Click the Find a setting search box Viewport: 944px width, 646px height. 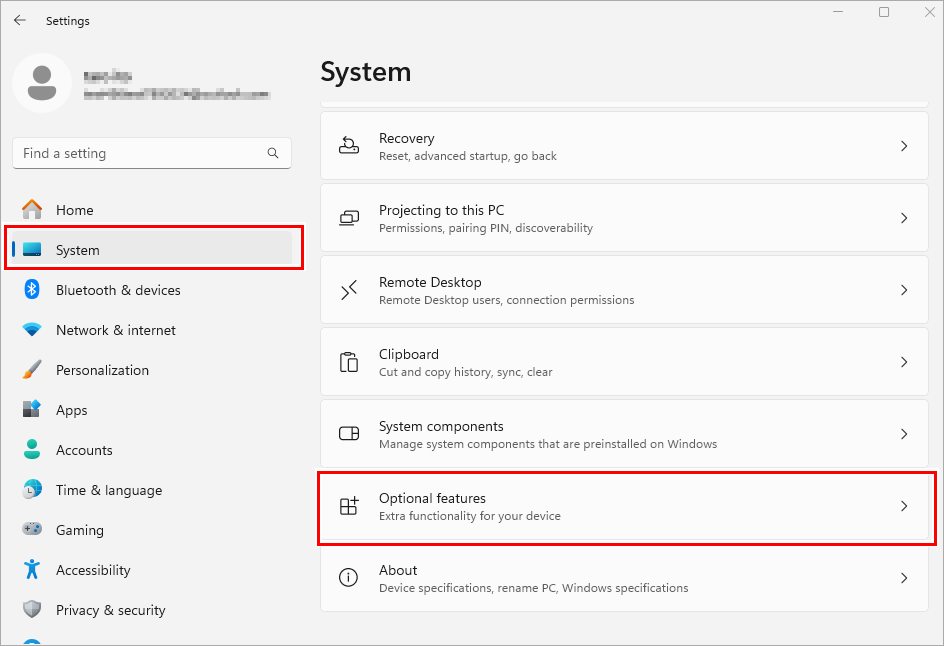151,153
